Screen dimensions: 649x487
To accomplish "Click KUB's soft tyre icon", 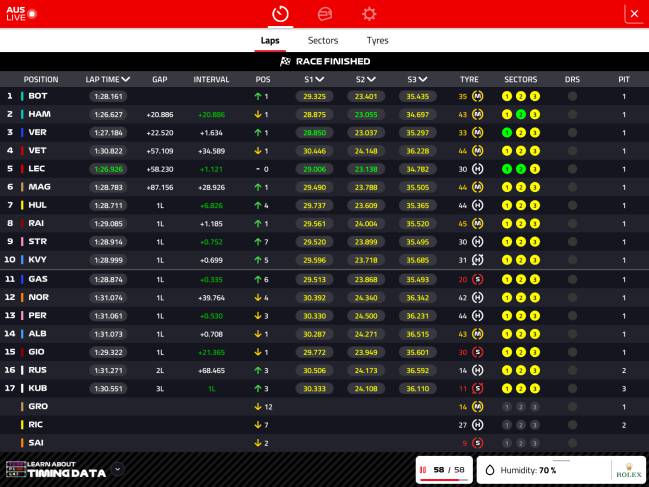I will (x=478, y=389).
